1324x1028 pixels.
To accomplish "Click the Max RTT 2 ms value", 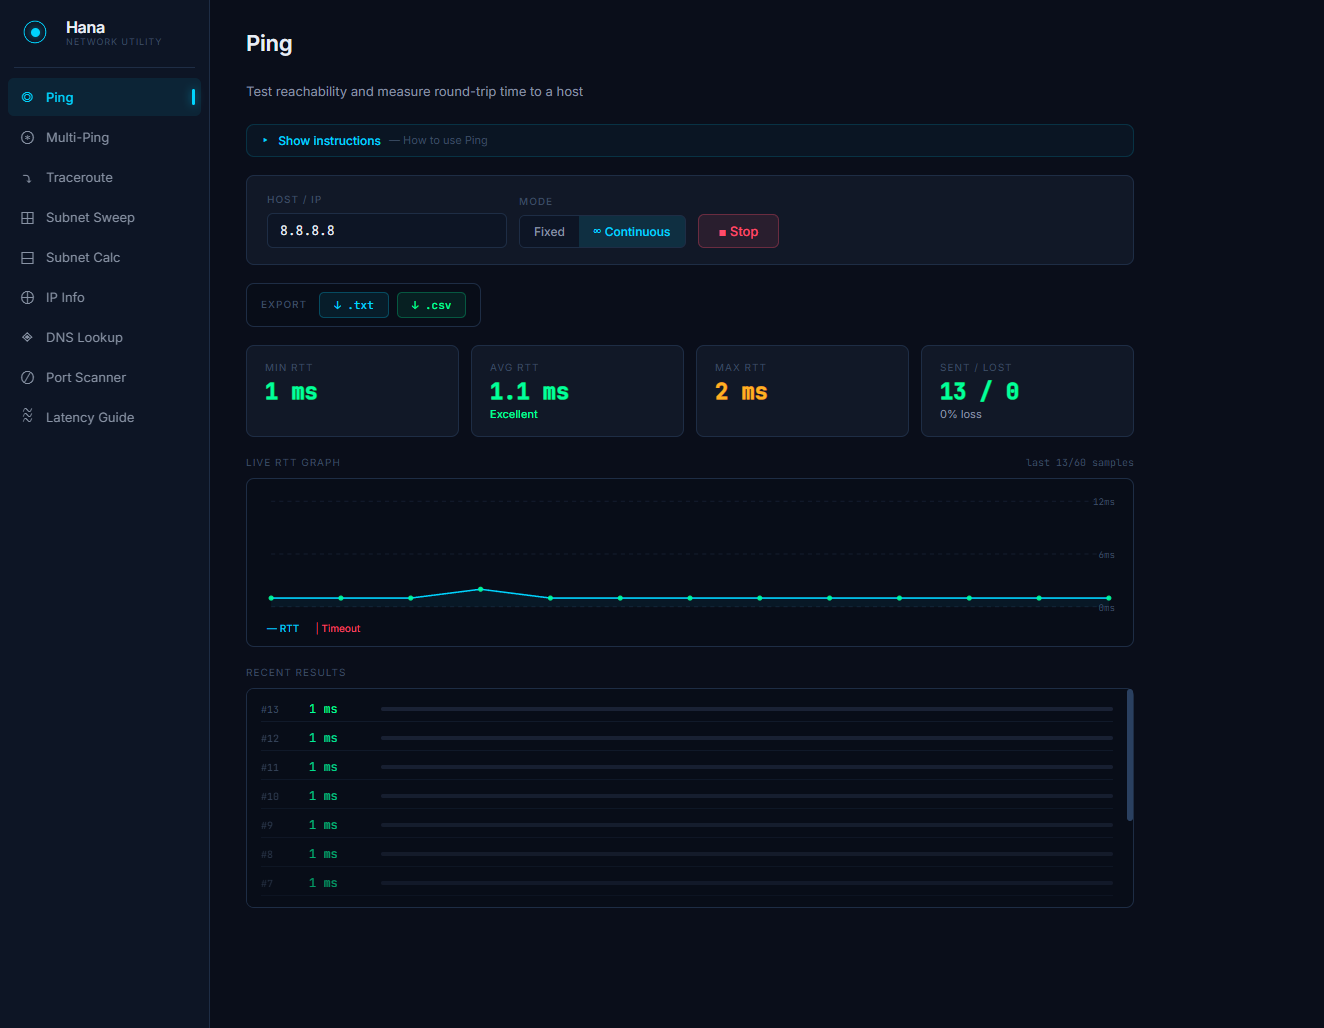I will tap(741, 392).
